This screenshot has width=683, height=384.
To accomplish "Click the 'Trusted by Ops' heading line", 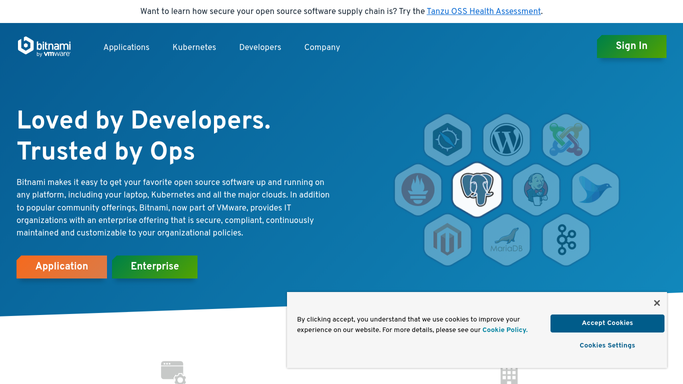I will (106, 152).
